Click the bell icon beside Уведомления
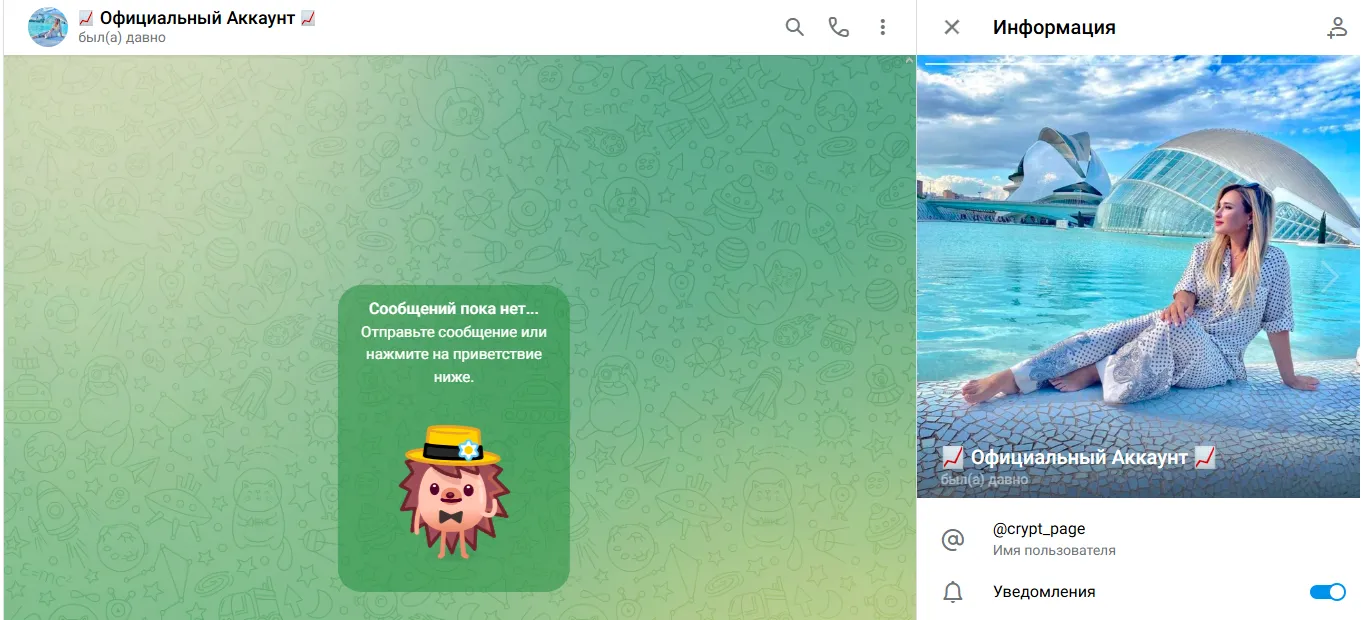This screenshot has width=1361, height=620. [952, 592]
